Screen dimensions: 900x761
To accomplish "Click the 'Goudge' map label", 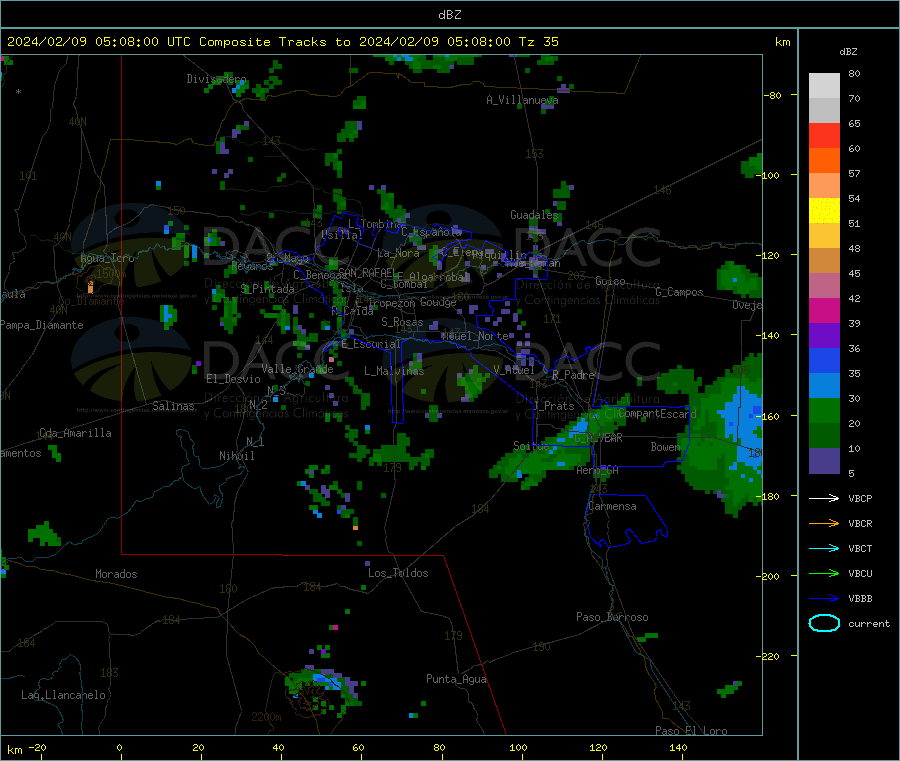I will coord(438,302).
